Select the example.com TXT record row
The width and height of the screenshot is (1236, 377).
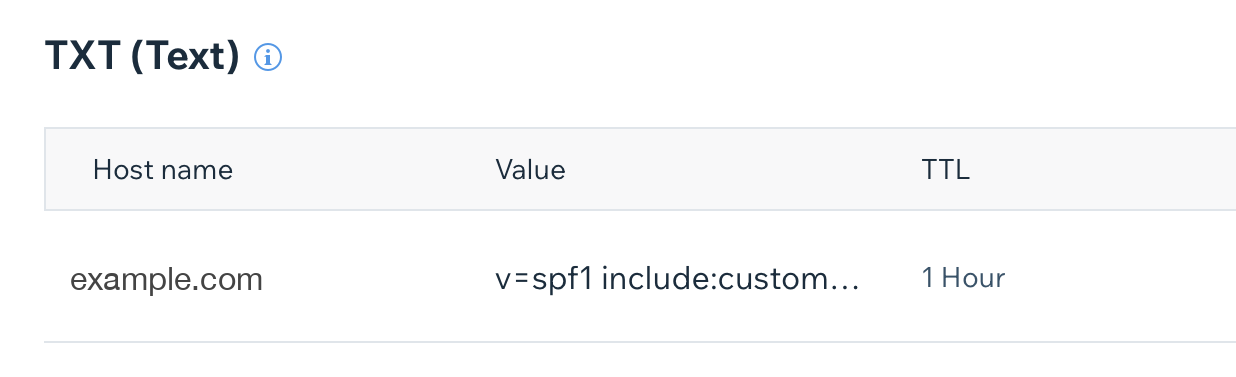pos(640,277)
